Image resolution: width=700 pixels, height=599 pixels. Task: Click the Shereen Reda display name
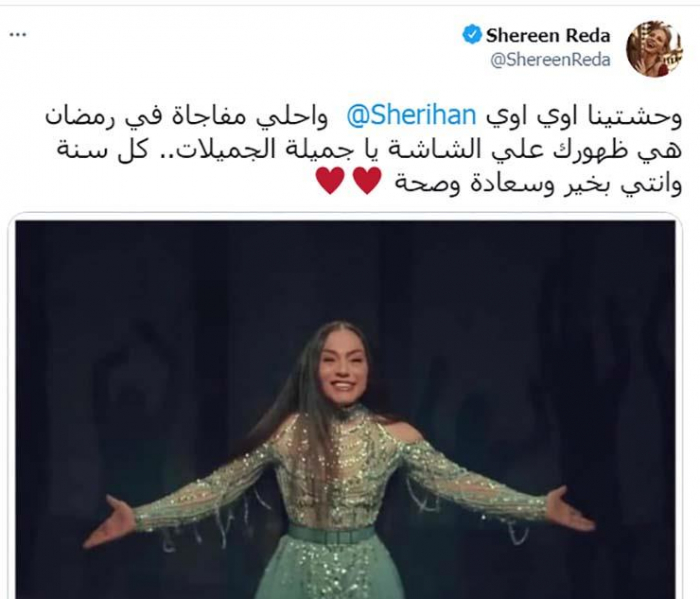[x=548, y=35]
